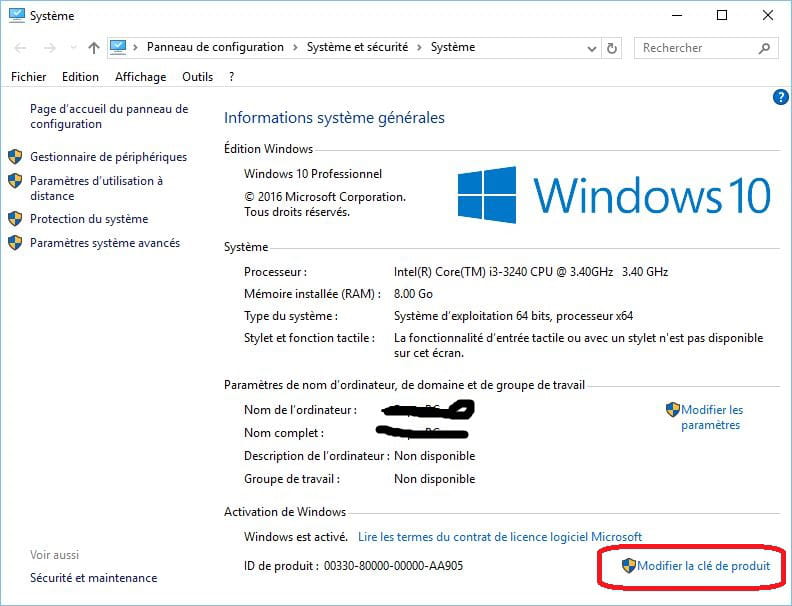Select the product ID 00330-80000-00000-AA905
Image resolution: width=792 pixels, height=606 pixels.
point(393,566)
